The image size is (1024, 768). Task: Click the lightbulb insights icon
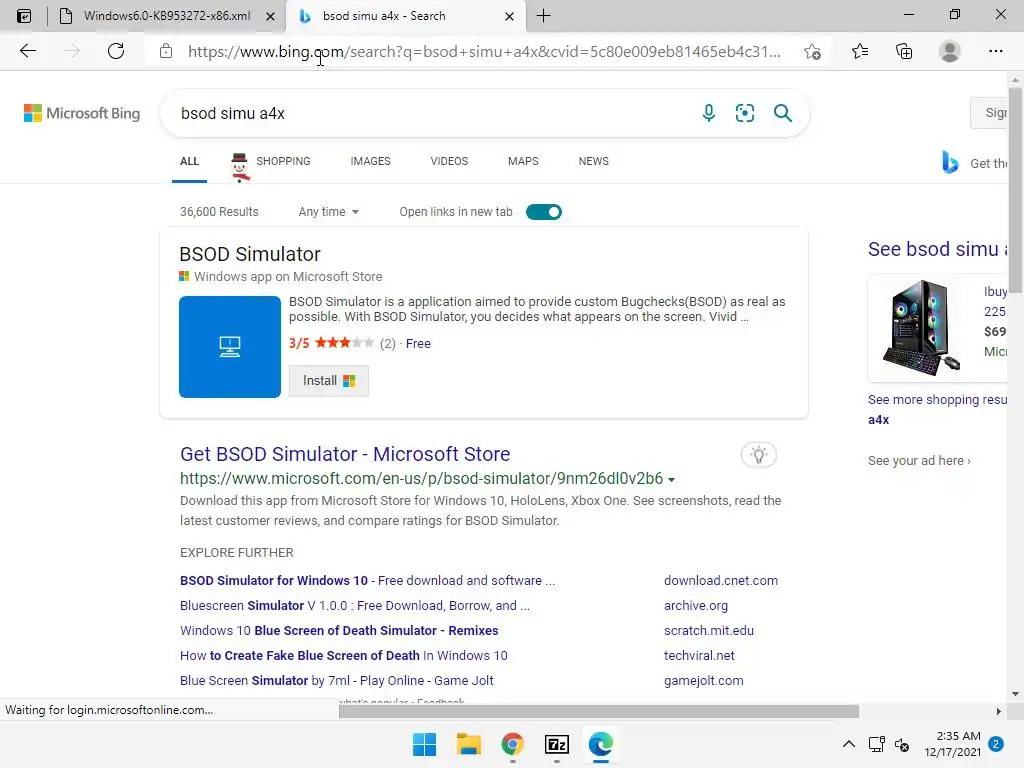point(759,455)
